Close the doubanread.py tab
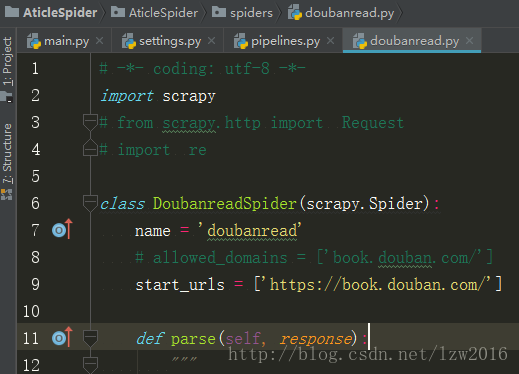Screen dimensions: 519x374 click(469, 41)
